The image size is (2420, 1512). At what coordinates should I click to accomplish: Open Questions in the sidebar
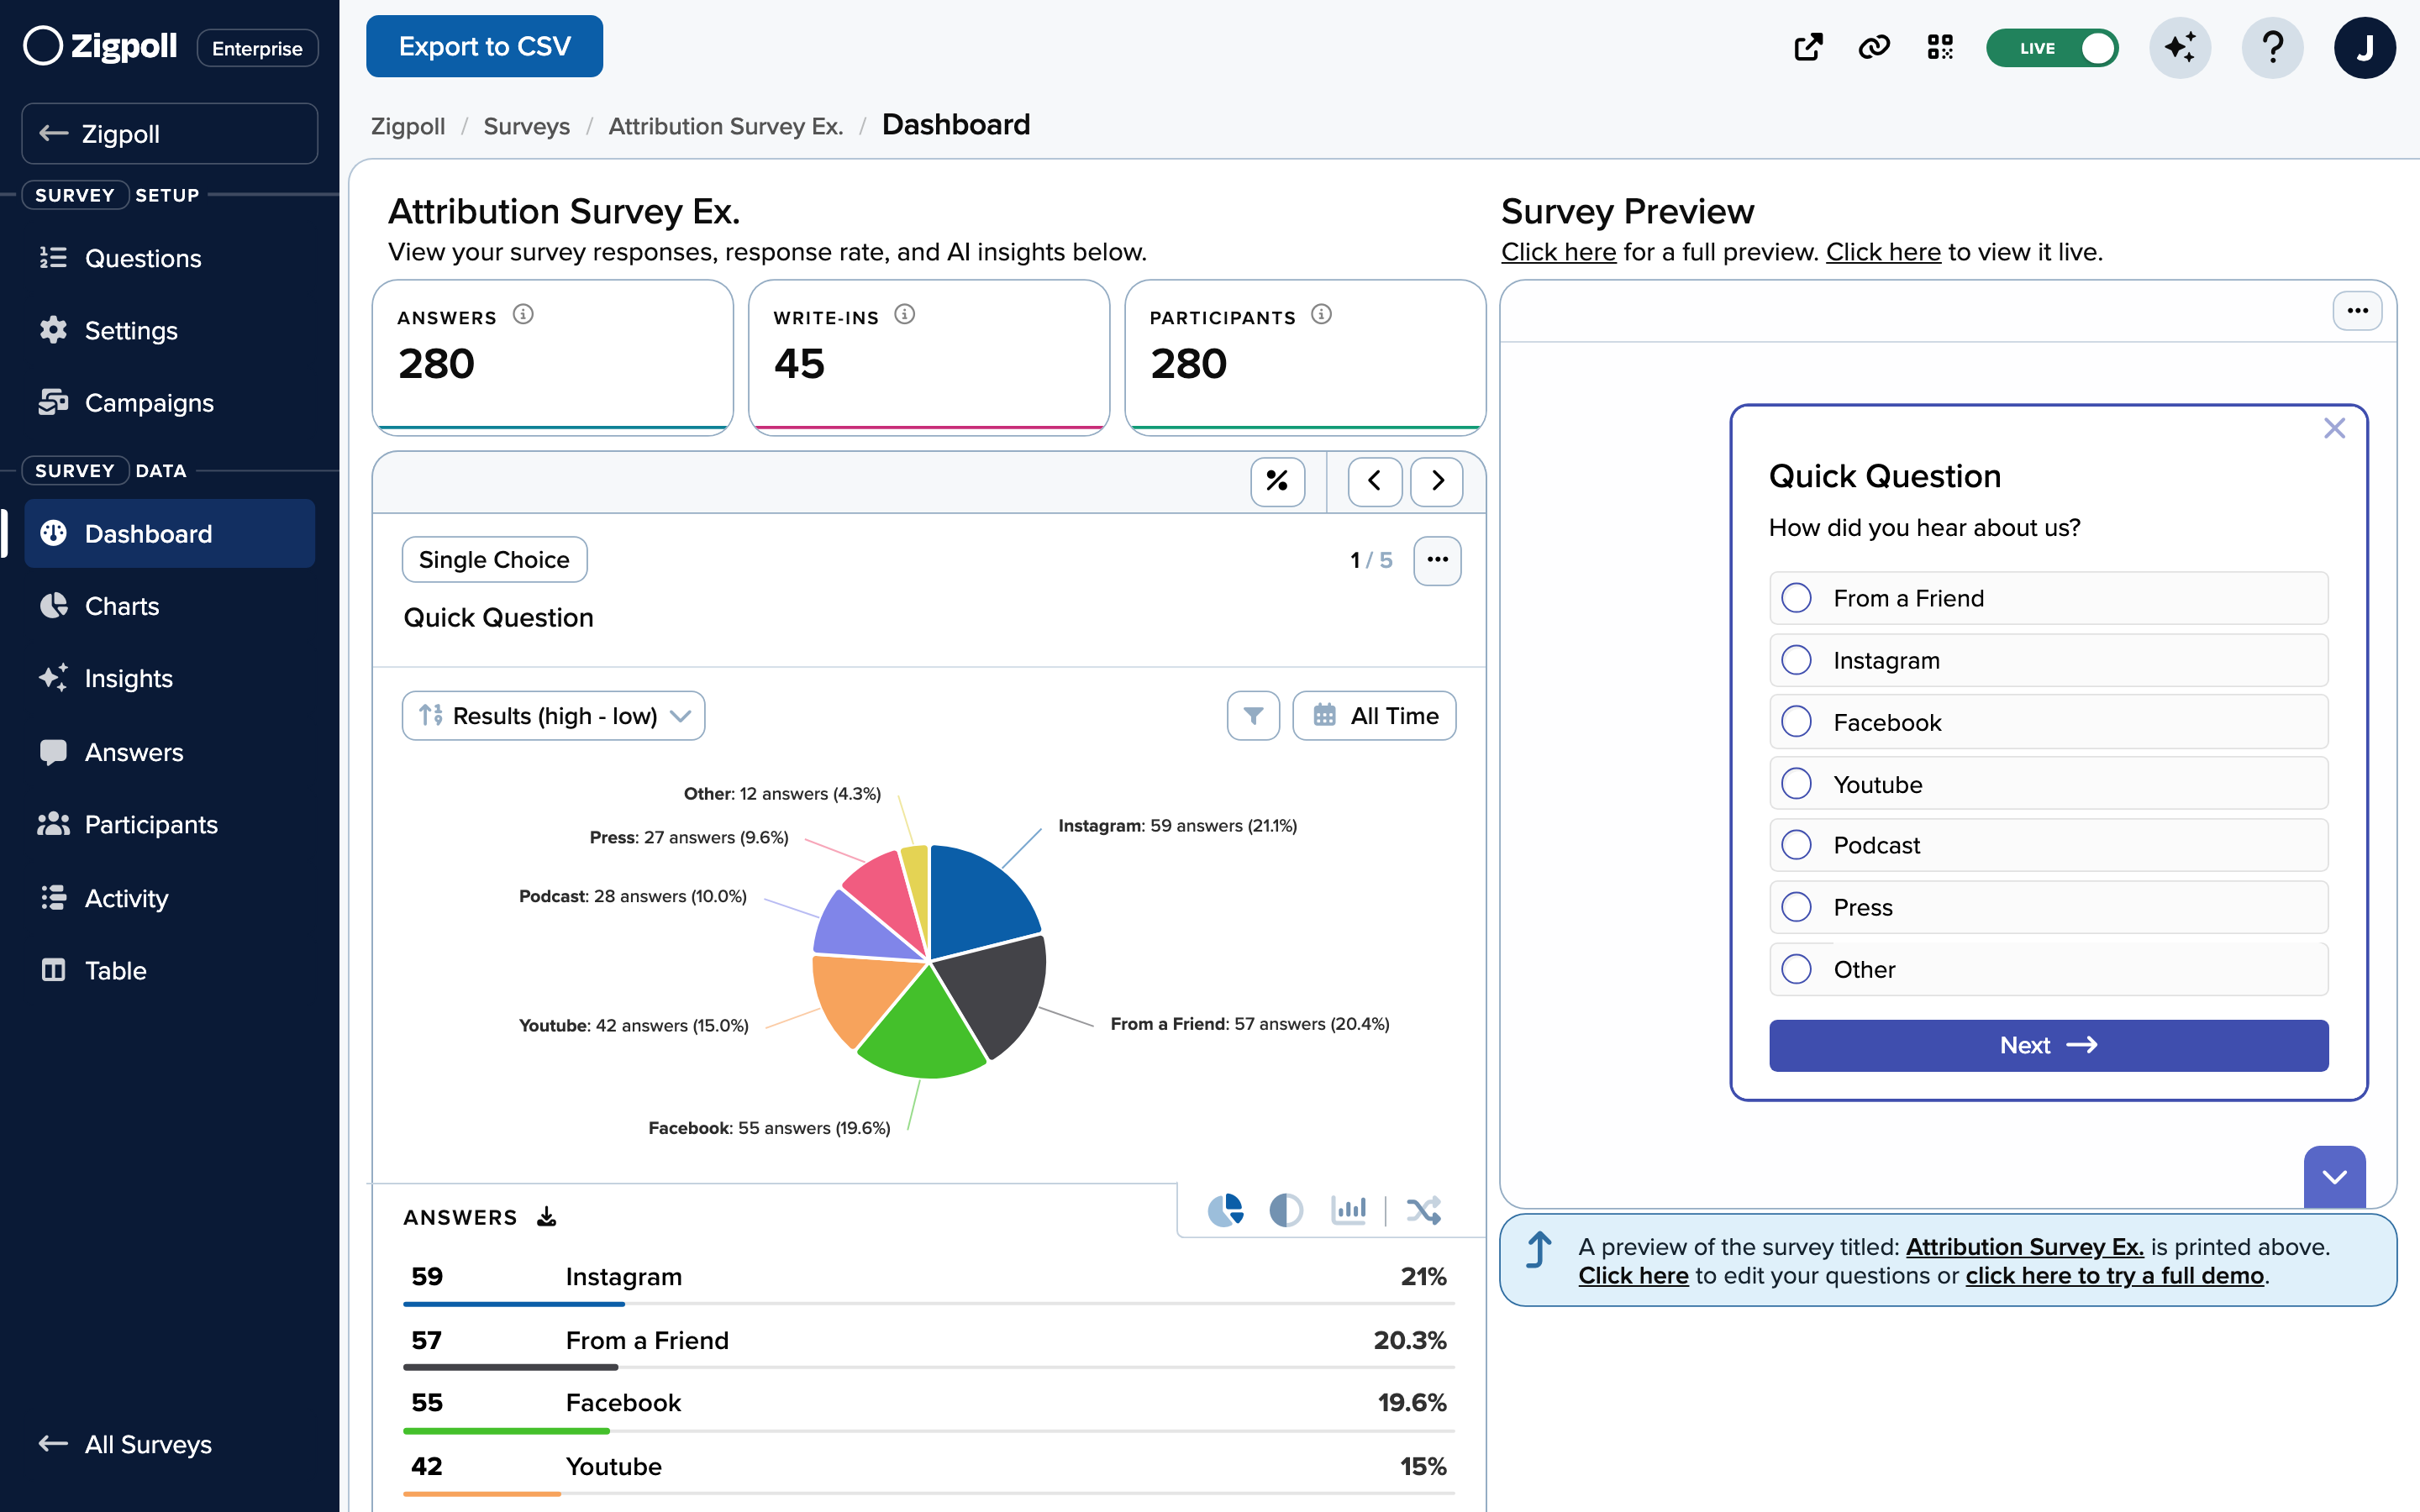(x=170, y=258)
